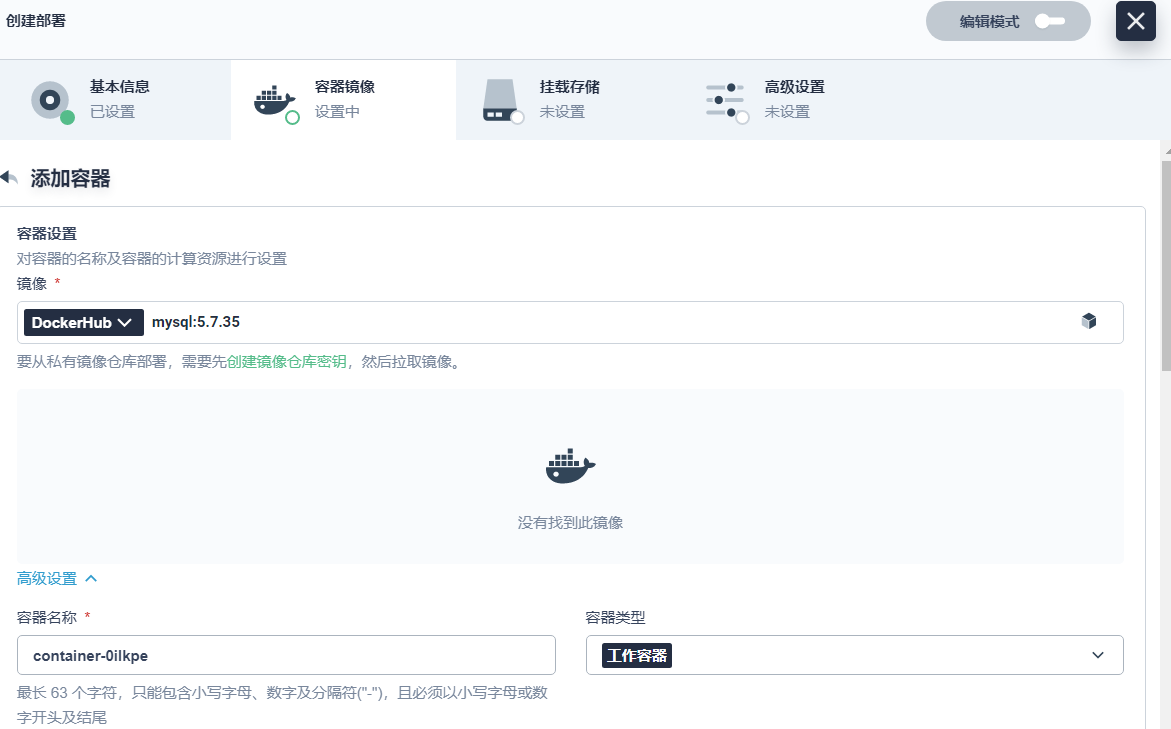Go to the 挂载存储 step tab
The height and width of the screenshot is (729, 1171).
(568, 99)
